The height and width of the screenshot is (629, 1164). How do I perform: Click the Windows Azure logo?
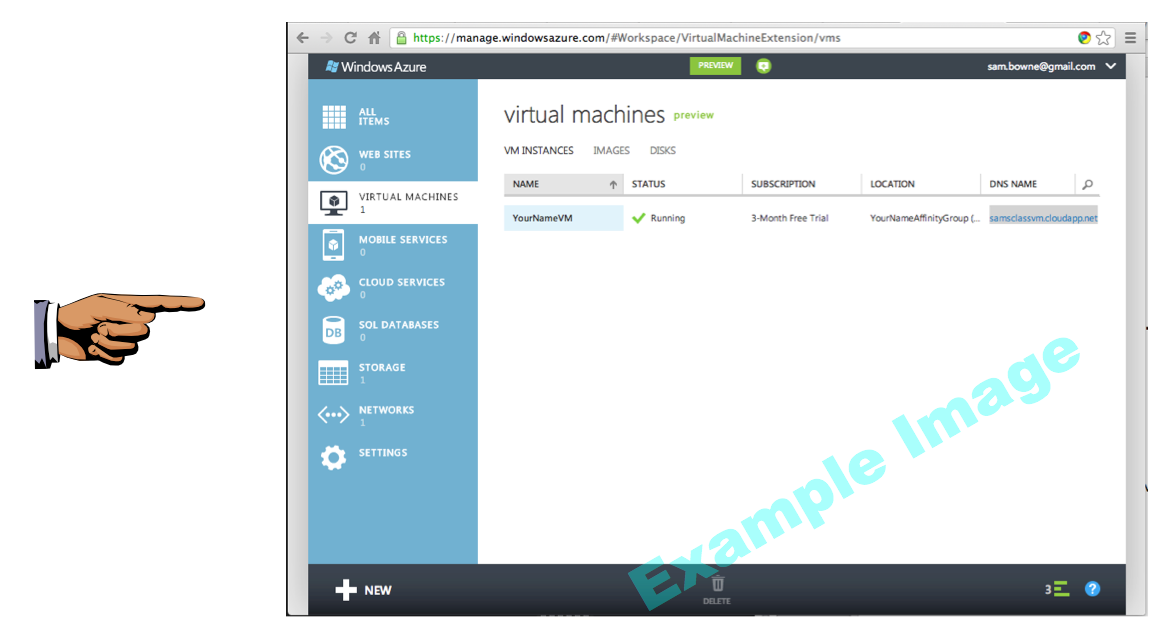pos(376,67)
